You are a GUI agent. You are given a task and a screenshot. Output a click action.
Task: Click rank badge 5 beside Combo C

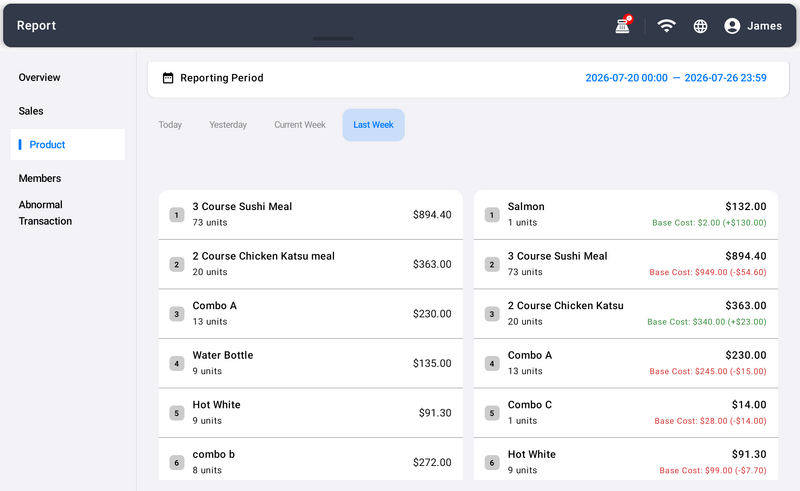coord(492,413)
